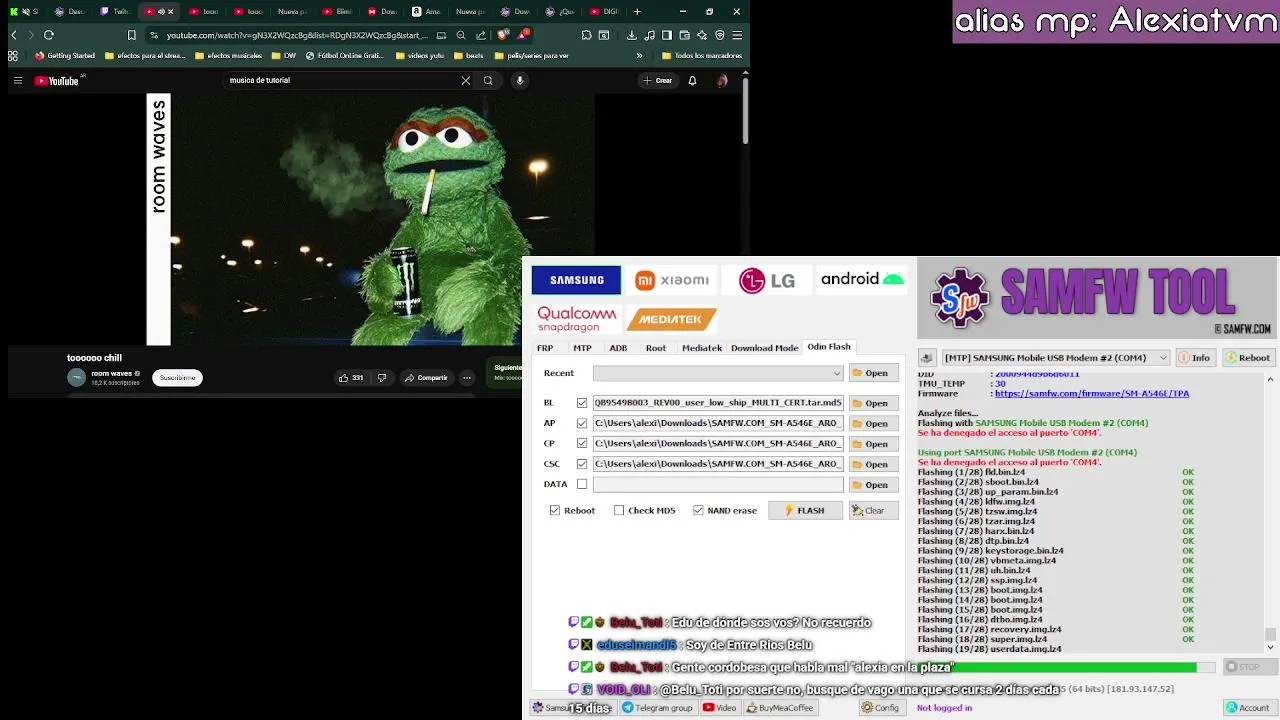The width and height of the screenshot is (1280, 720).
Task: Select the Odin Flash tab
Action: pyautogui.click(x=829, y=347)
